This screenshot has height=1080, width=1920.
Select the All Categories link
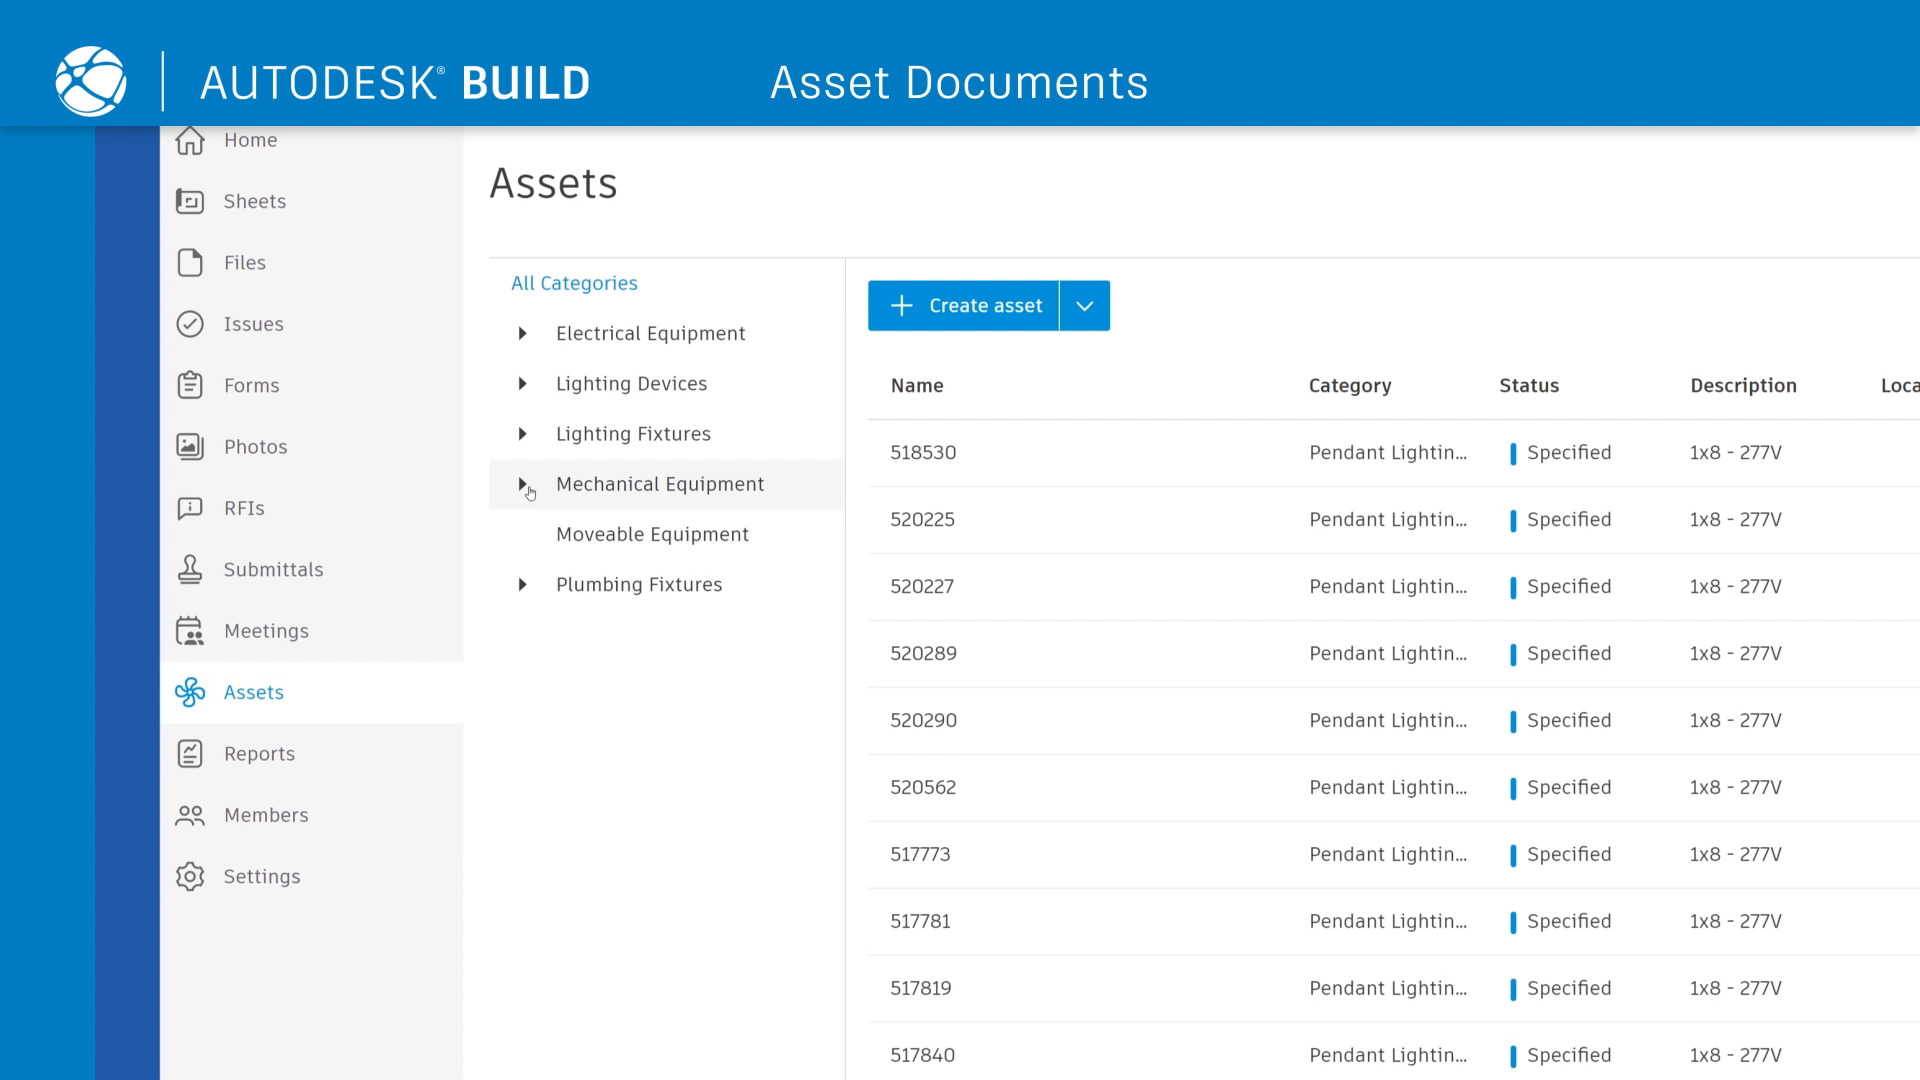coord(574,283)
